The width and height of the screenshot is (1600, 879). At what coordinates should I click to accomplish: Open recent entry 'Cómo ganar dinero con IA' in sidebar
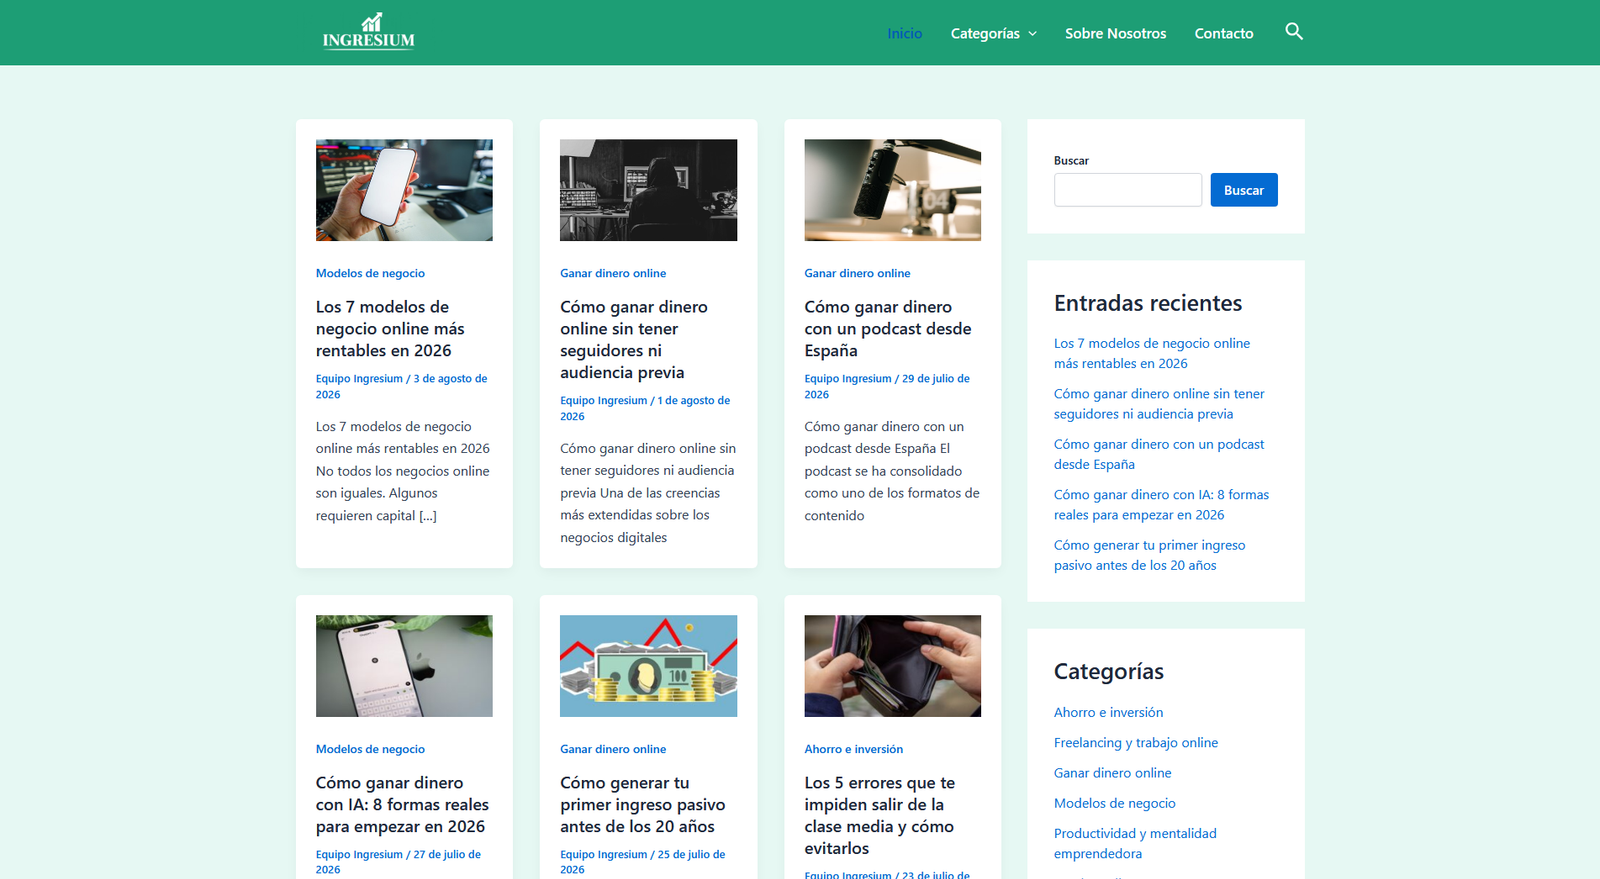pyautogui.click(x=1161, y=505)
